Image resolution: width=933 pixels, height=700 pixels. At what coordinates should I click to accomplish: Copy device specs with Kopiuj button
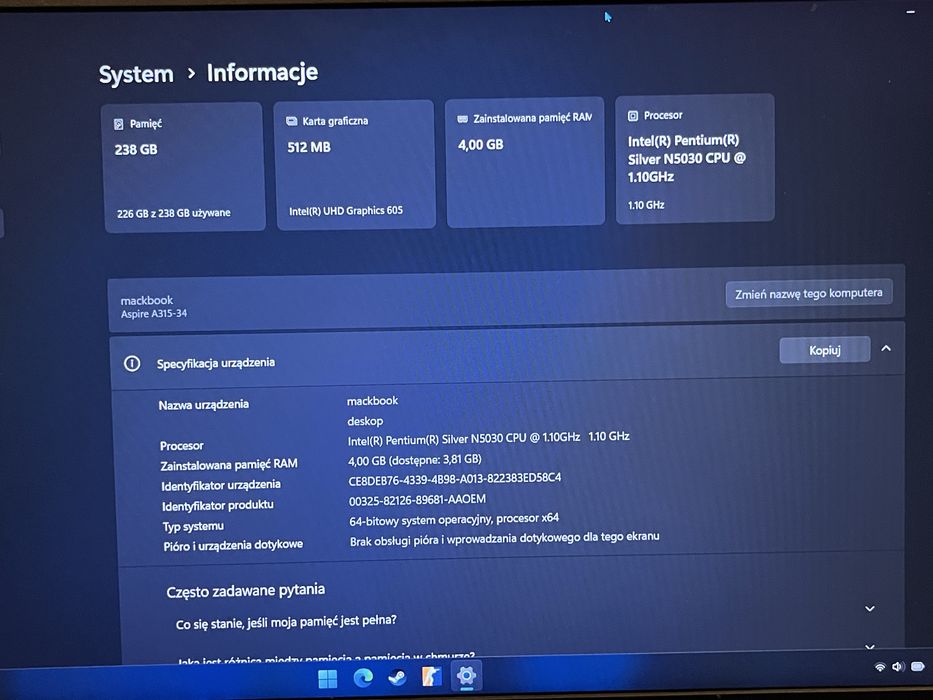825,350
